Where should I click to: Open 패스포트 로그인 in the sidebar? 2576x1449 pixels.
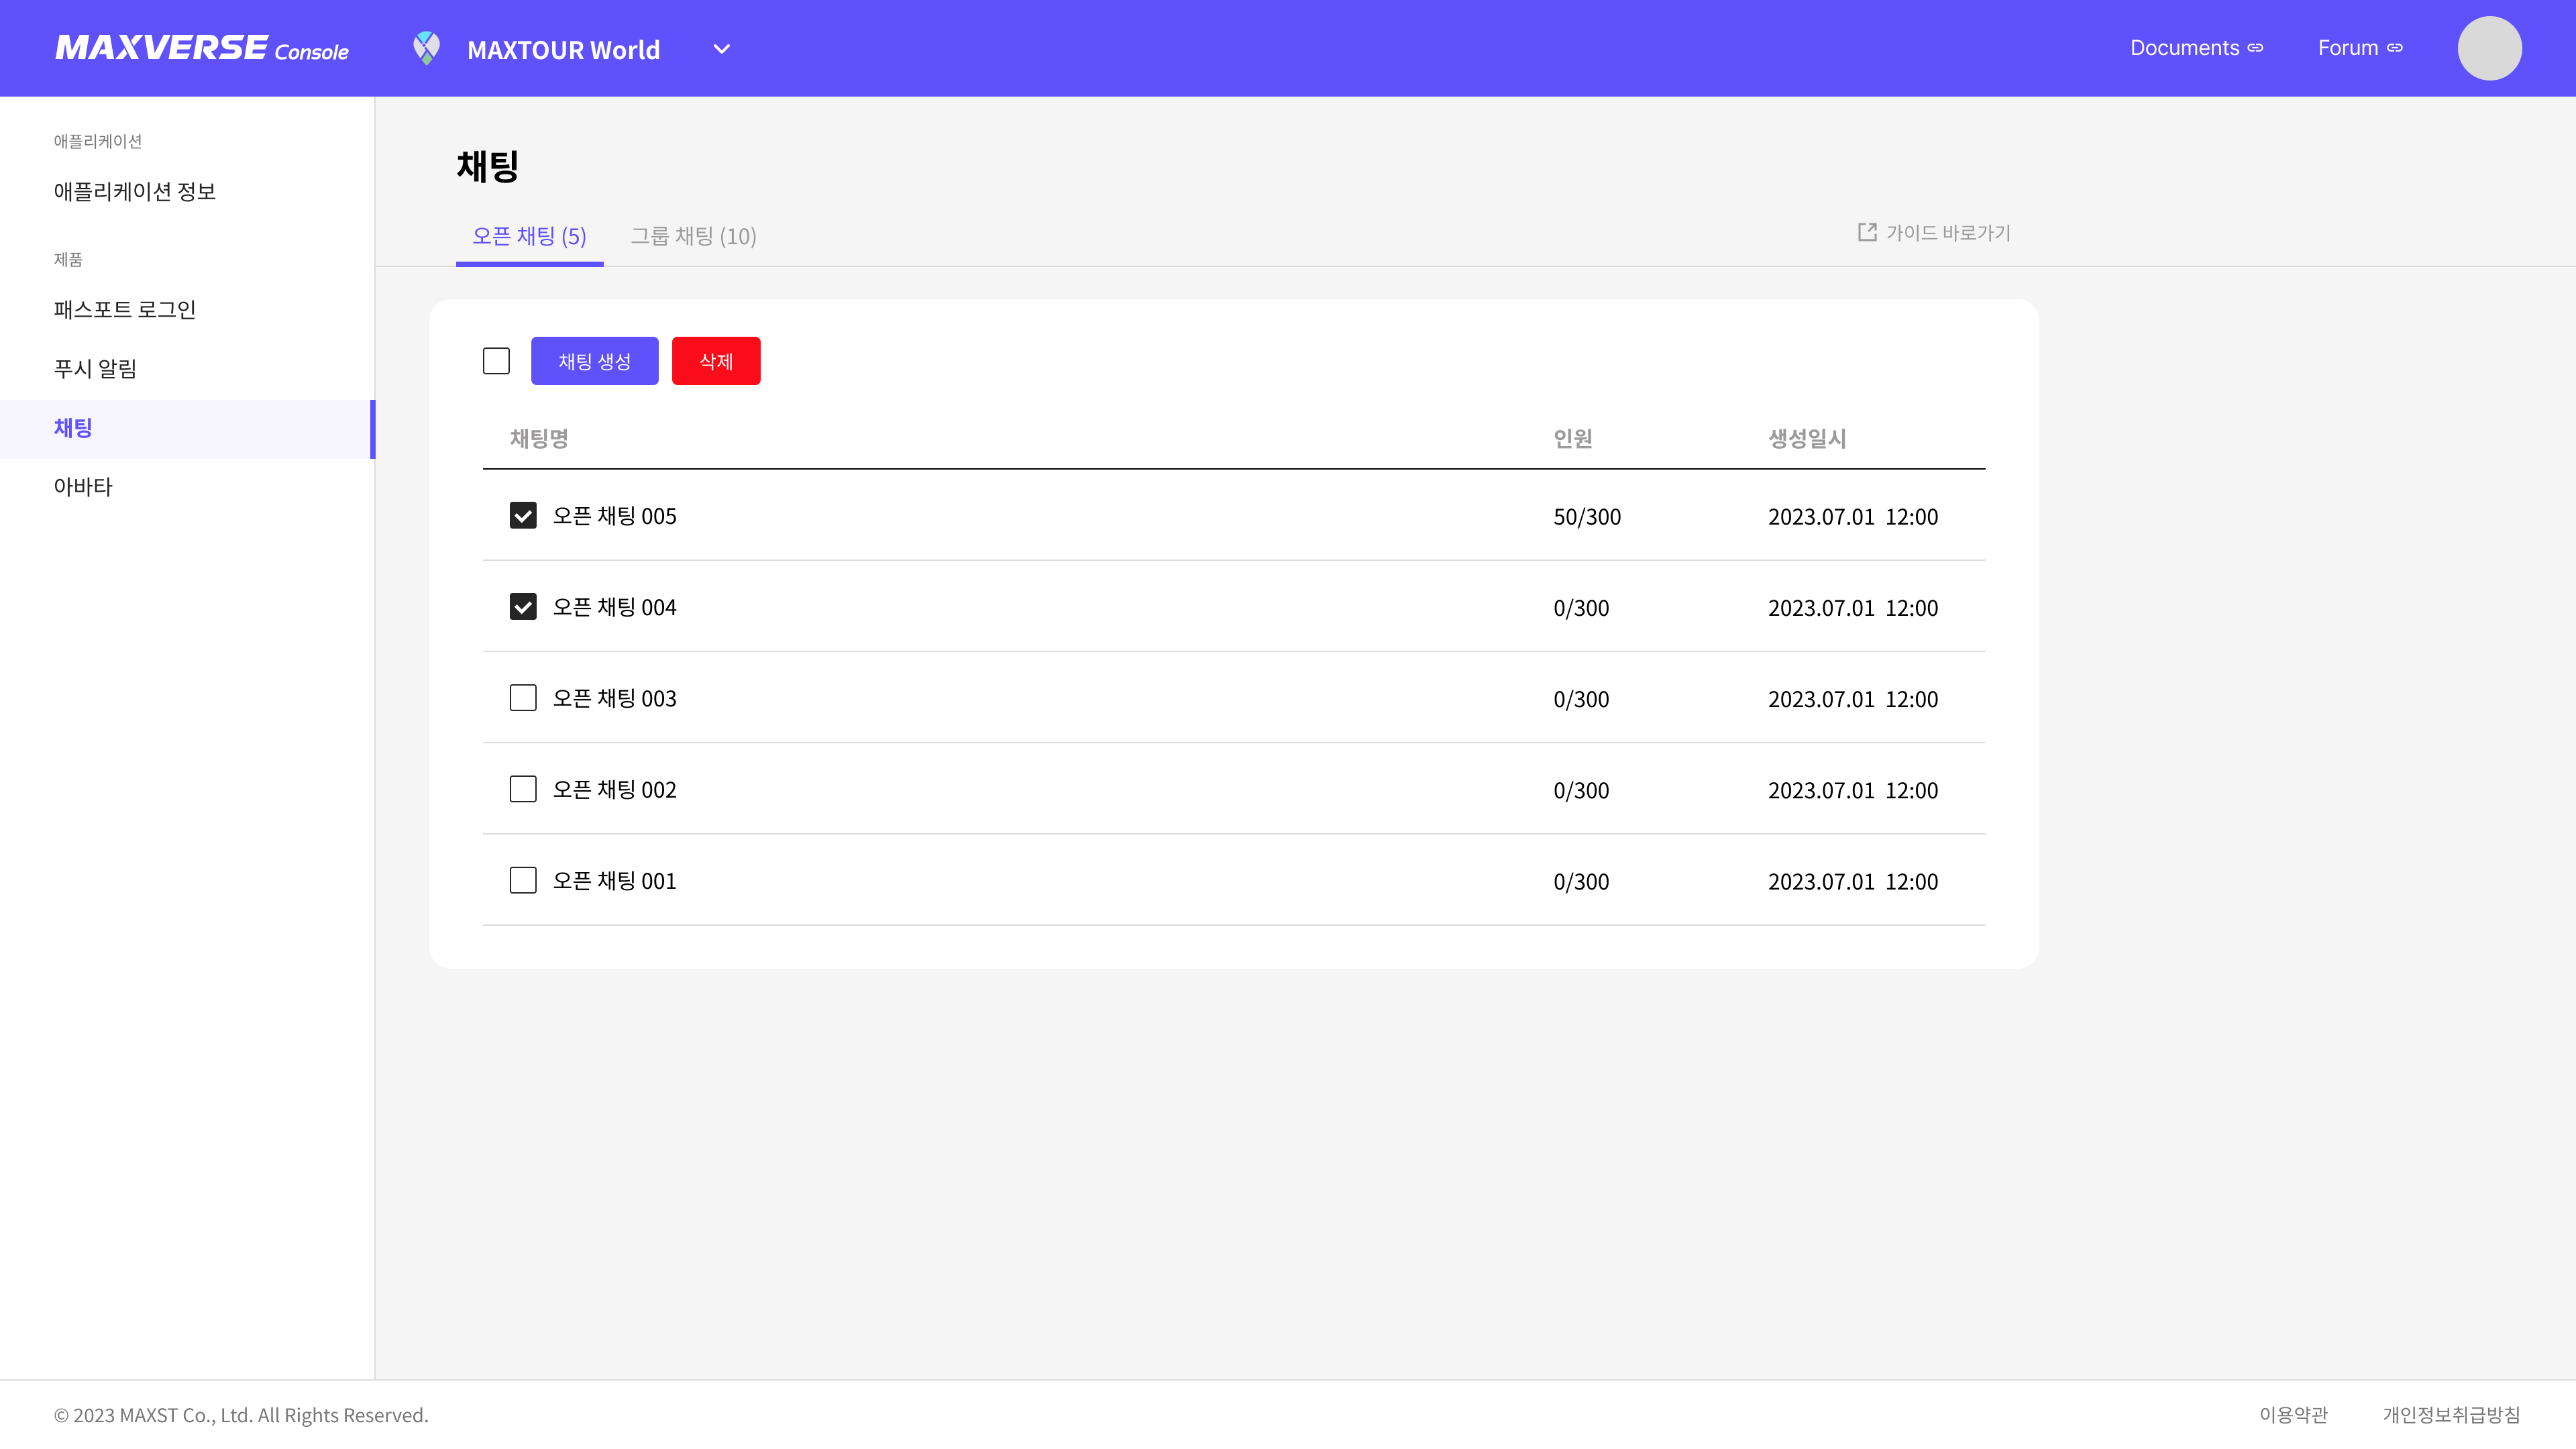(x=125, y=309)
